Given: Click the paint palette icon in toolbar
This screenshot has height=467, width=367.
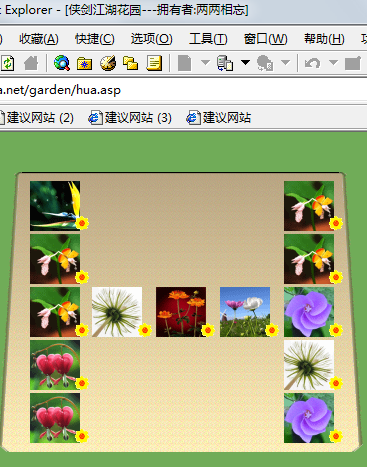Looking at the screenshot, I should click(x=108, y=63).
